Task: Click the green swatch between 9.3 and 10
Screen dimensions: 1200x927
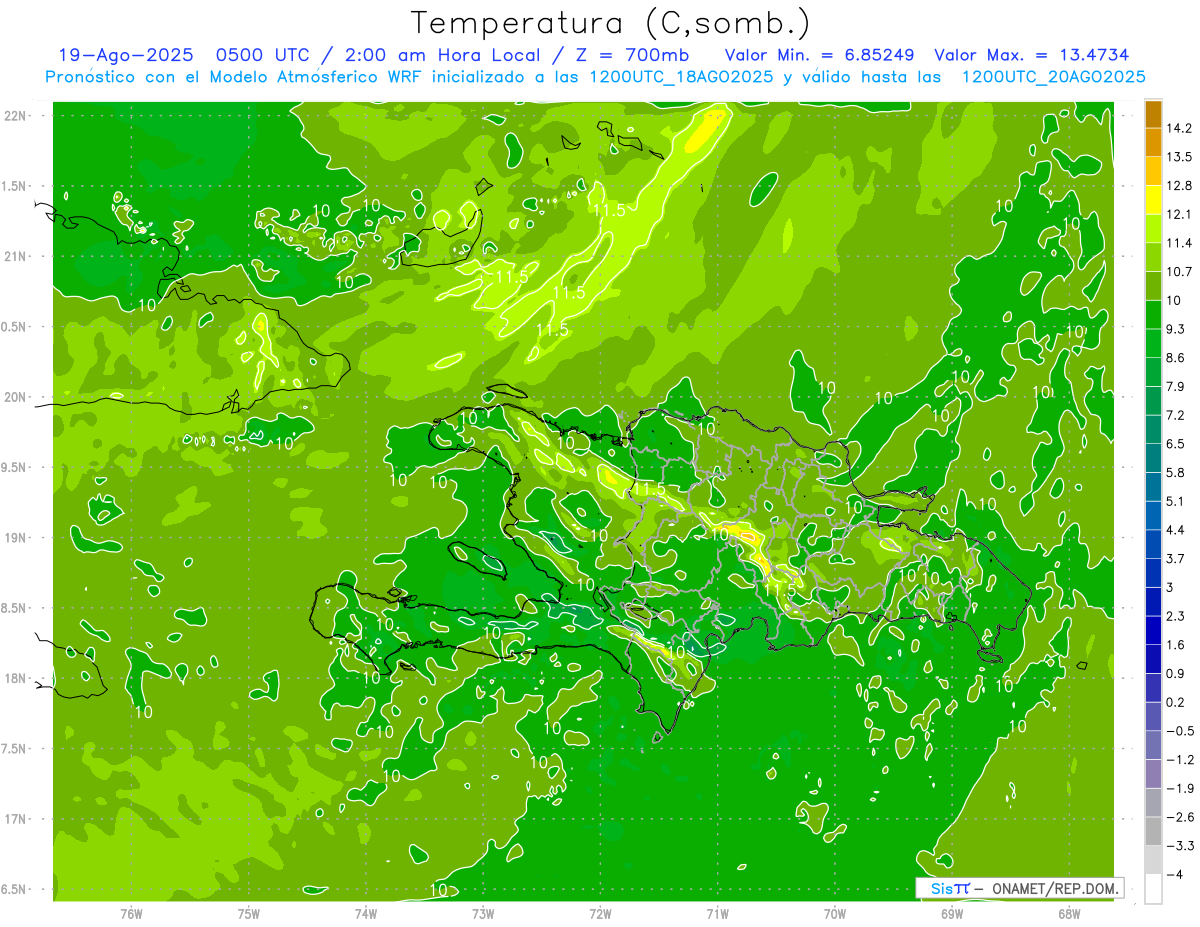Action: (x=1154, y=315)
